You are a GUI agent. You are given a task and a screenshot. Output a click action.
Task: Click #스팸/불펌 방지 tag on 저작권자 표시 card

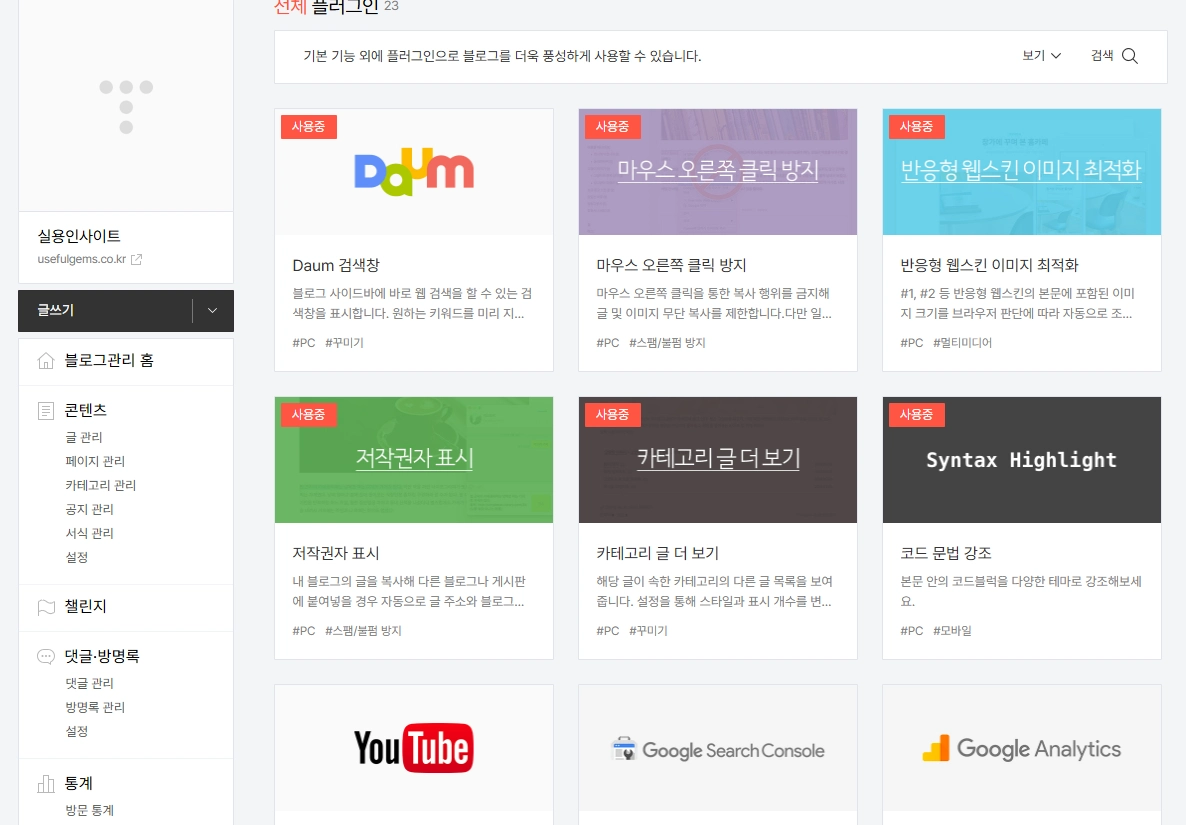pyautogui.click(x=363, y=631)
